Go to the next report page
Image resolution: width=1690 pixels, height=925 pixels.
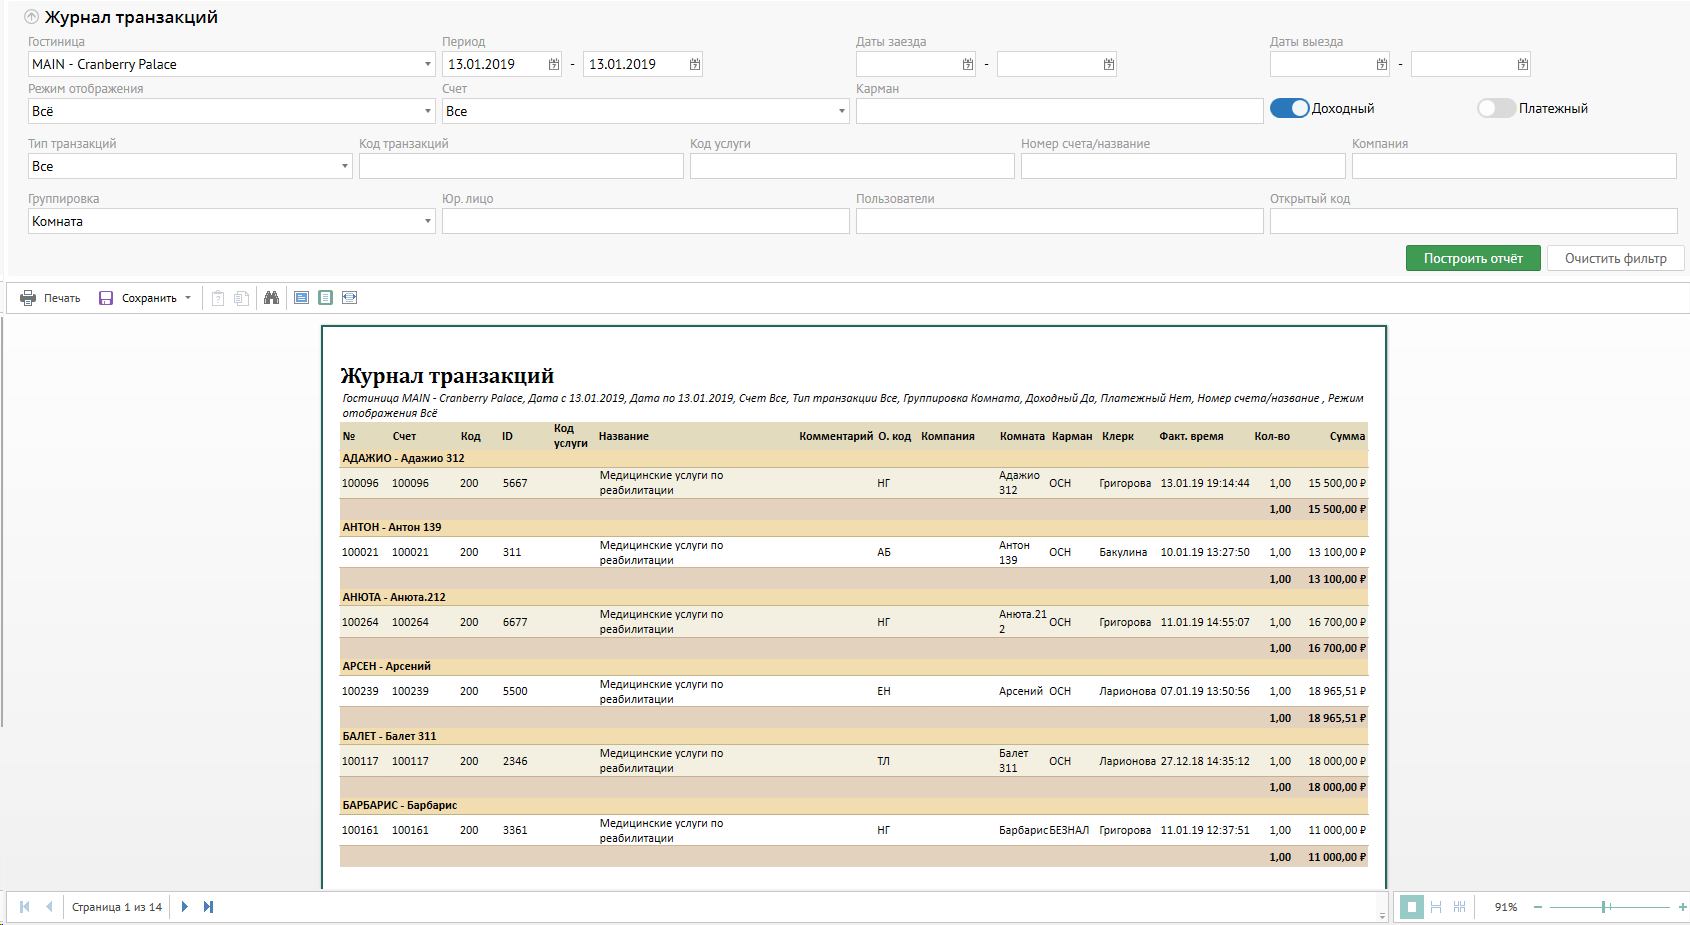[x=185, y=907]
